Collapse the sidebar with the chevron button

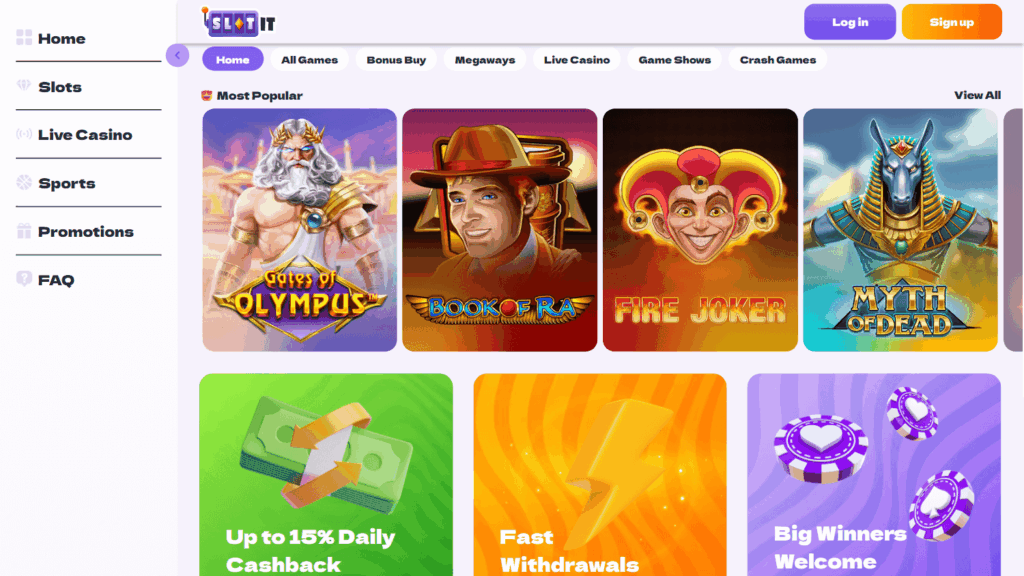178,56
